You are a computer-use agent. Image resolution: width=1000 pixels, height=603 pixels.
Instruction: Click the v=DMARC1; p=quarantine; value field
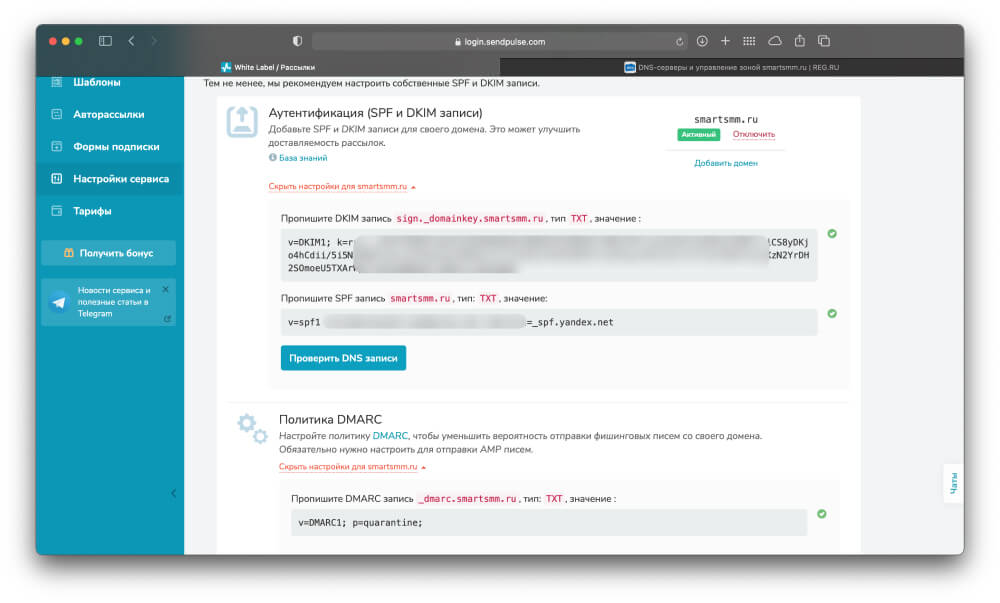549,523
